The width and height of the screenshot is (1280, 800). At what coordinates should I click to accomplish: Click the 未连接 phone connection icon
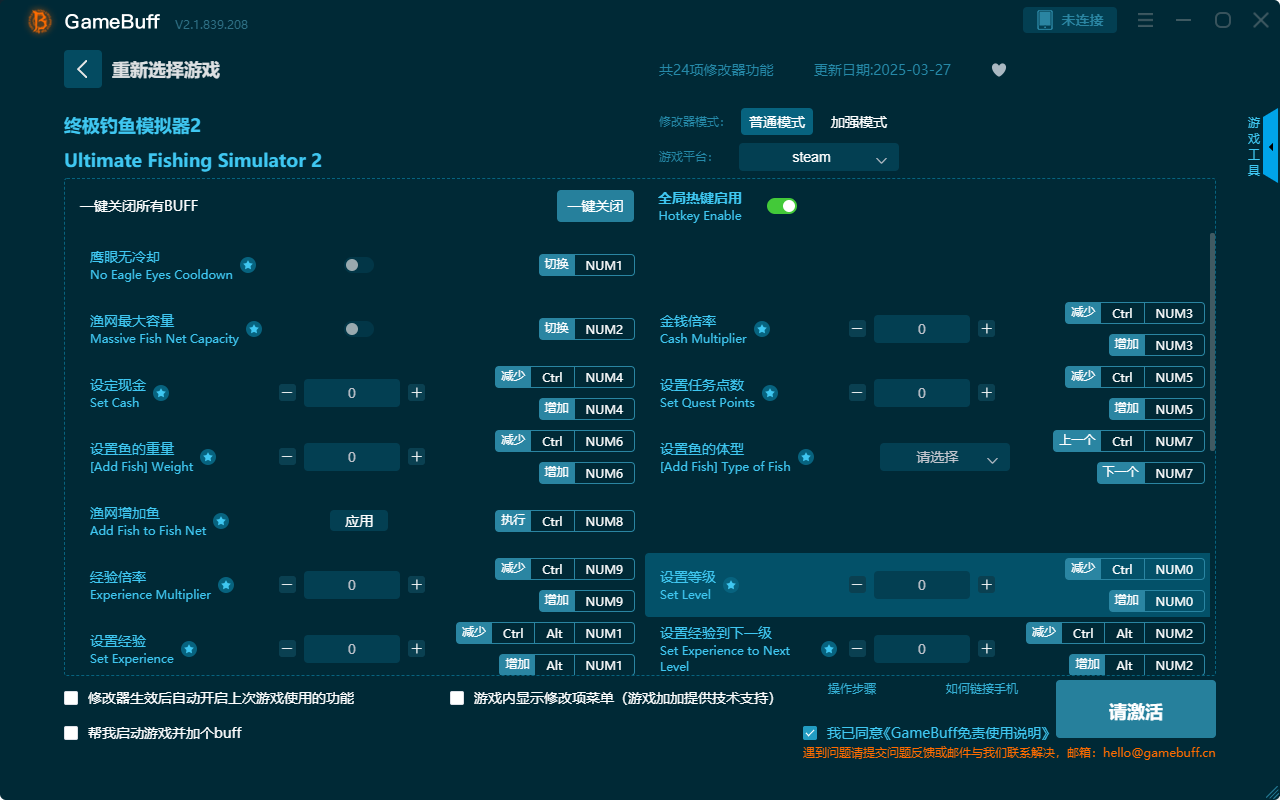[1070, 19]
